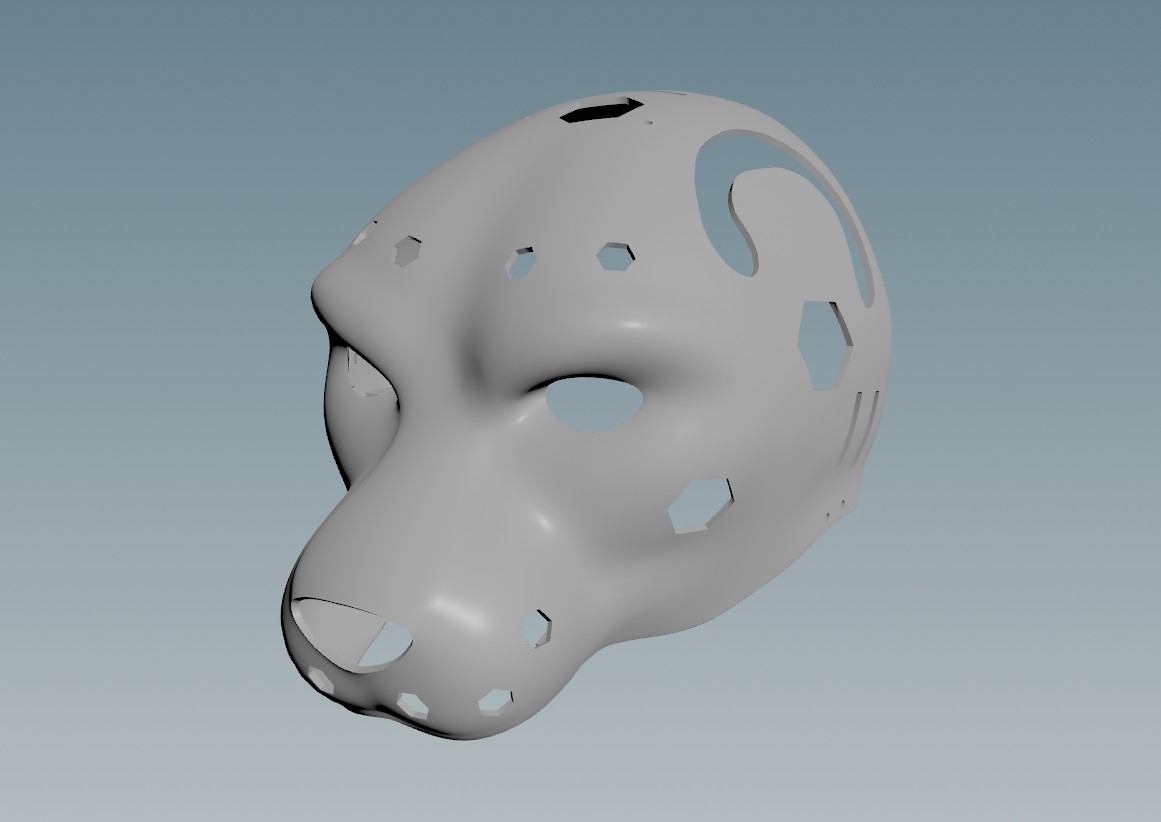Select the leftmost hexagonal hole under the muzzle

coord(323,679)
